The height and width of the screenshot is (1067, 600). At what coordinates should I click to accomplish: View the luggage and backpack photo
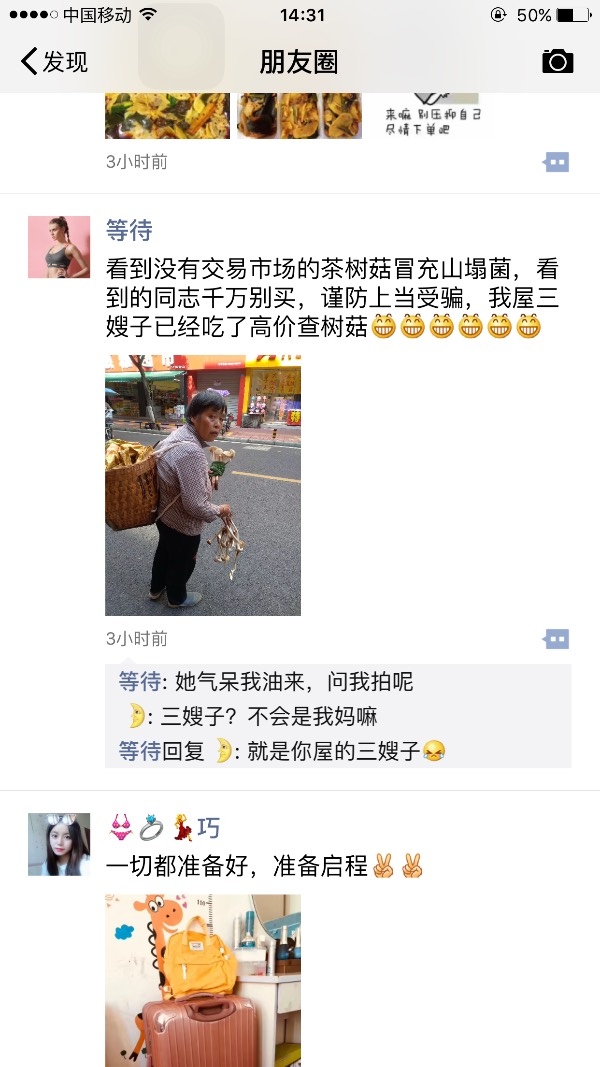point(203,981)
